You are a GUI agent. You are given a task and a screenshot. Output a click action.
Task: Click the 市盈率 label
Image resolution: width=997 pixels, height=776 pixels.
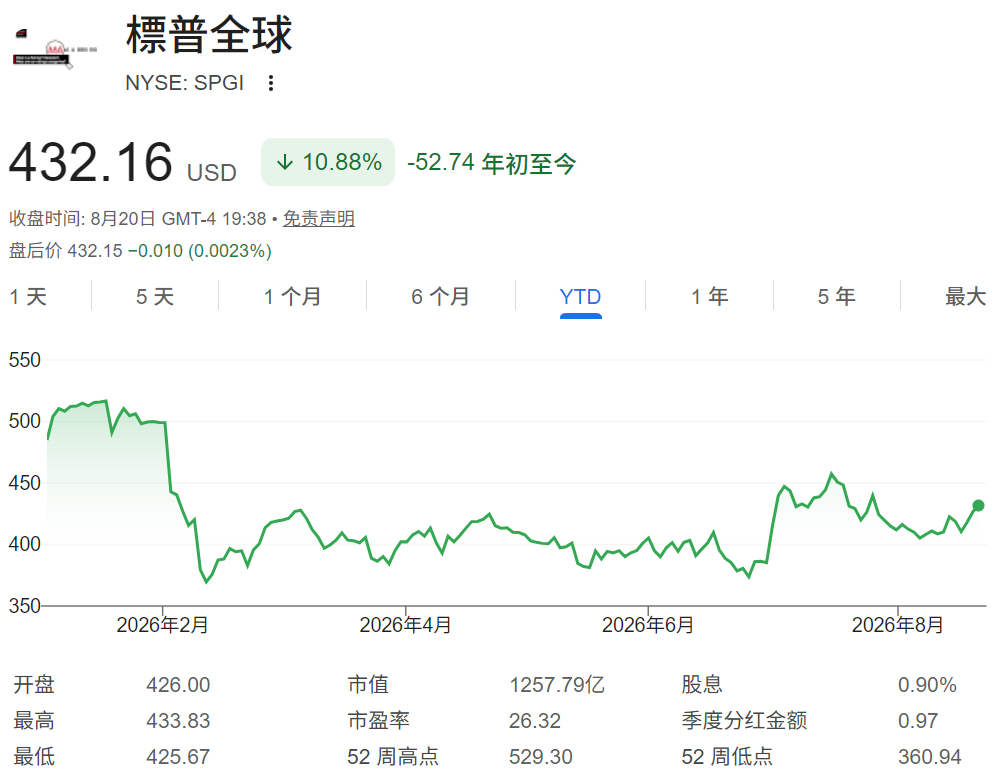(378, 721)
